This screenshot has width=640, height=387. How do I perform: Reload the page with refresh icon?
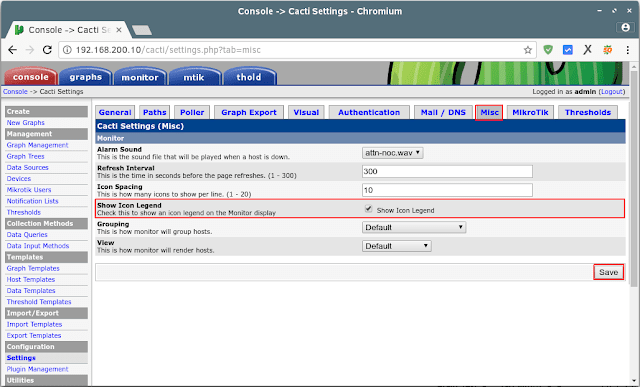click(47, 50)
